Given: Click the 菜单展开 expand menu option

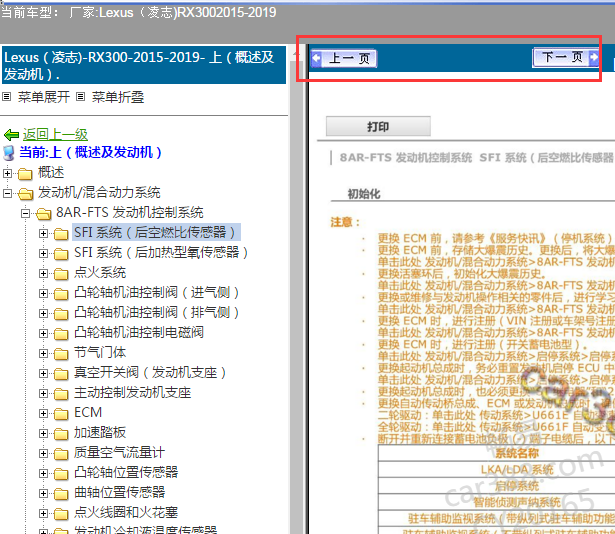Looking at the screenshot, I should pos(44,97).
